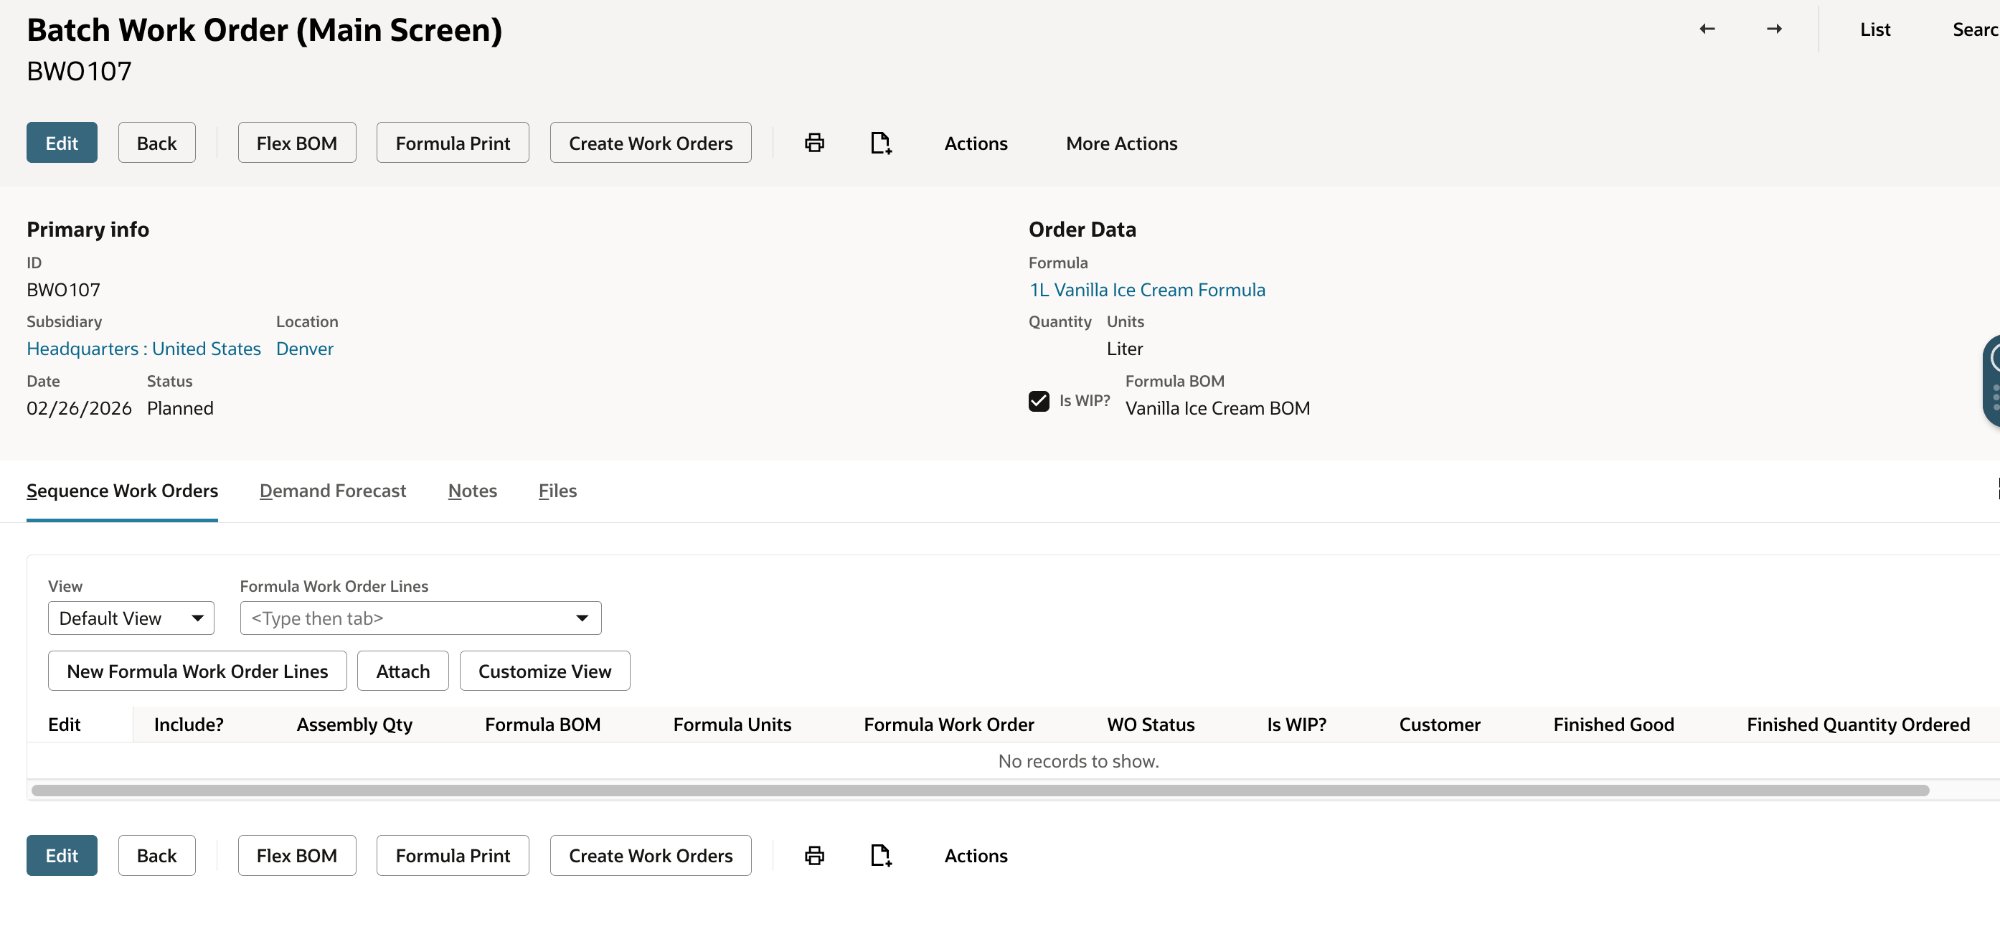Select the print icon in the bottom toolbar
This screenshot has height=939, width=2000.
point(813,855)
